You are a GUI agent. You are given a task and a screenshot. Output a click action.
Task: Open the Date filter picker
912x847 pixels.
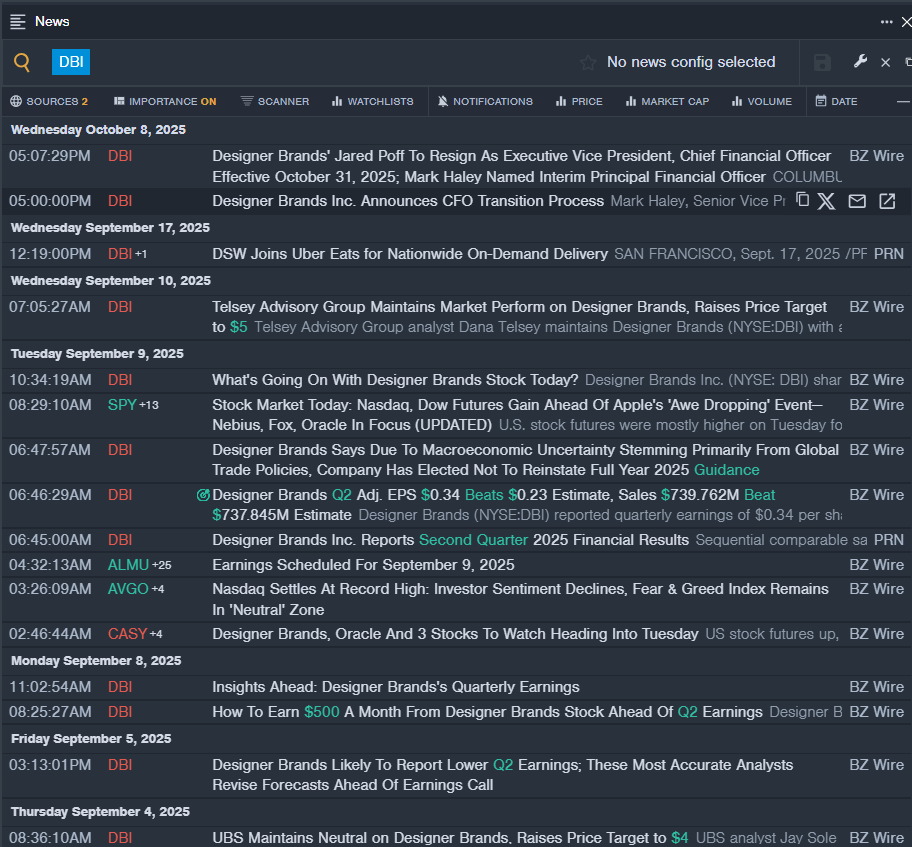coord(836,101)
